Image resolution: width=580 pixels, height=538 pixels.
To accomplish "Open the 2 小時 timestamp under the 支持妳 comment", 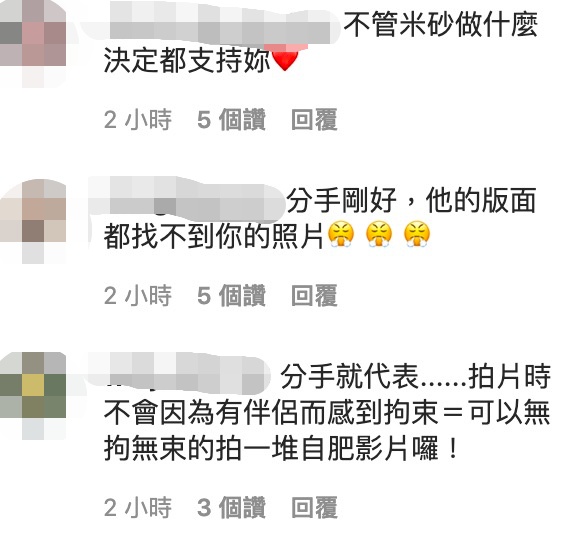I will [138, 120].
